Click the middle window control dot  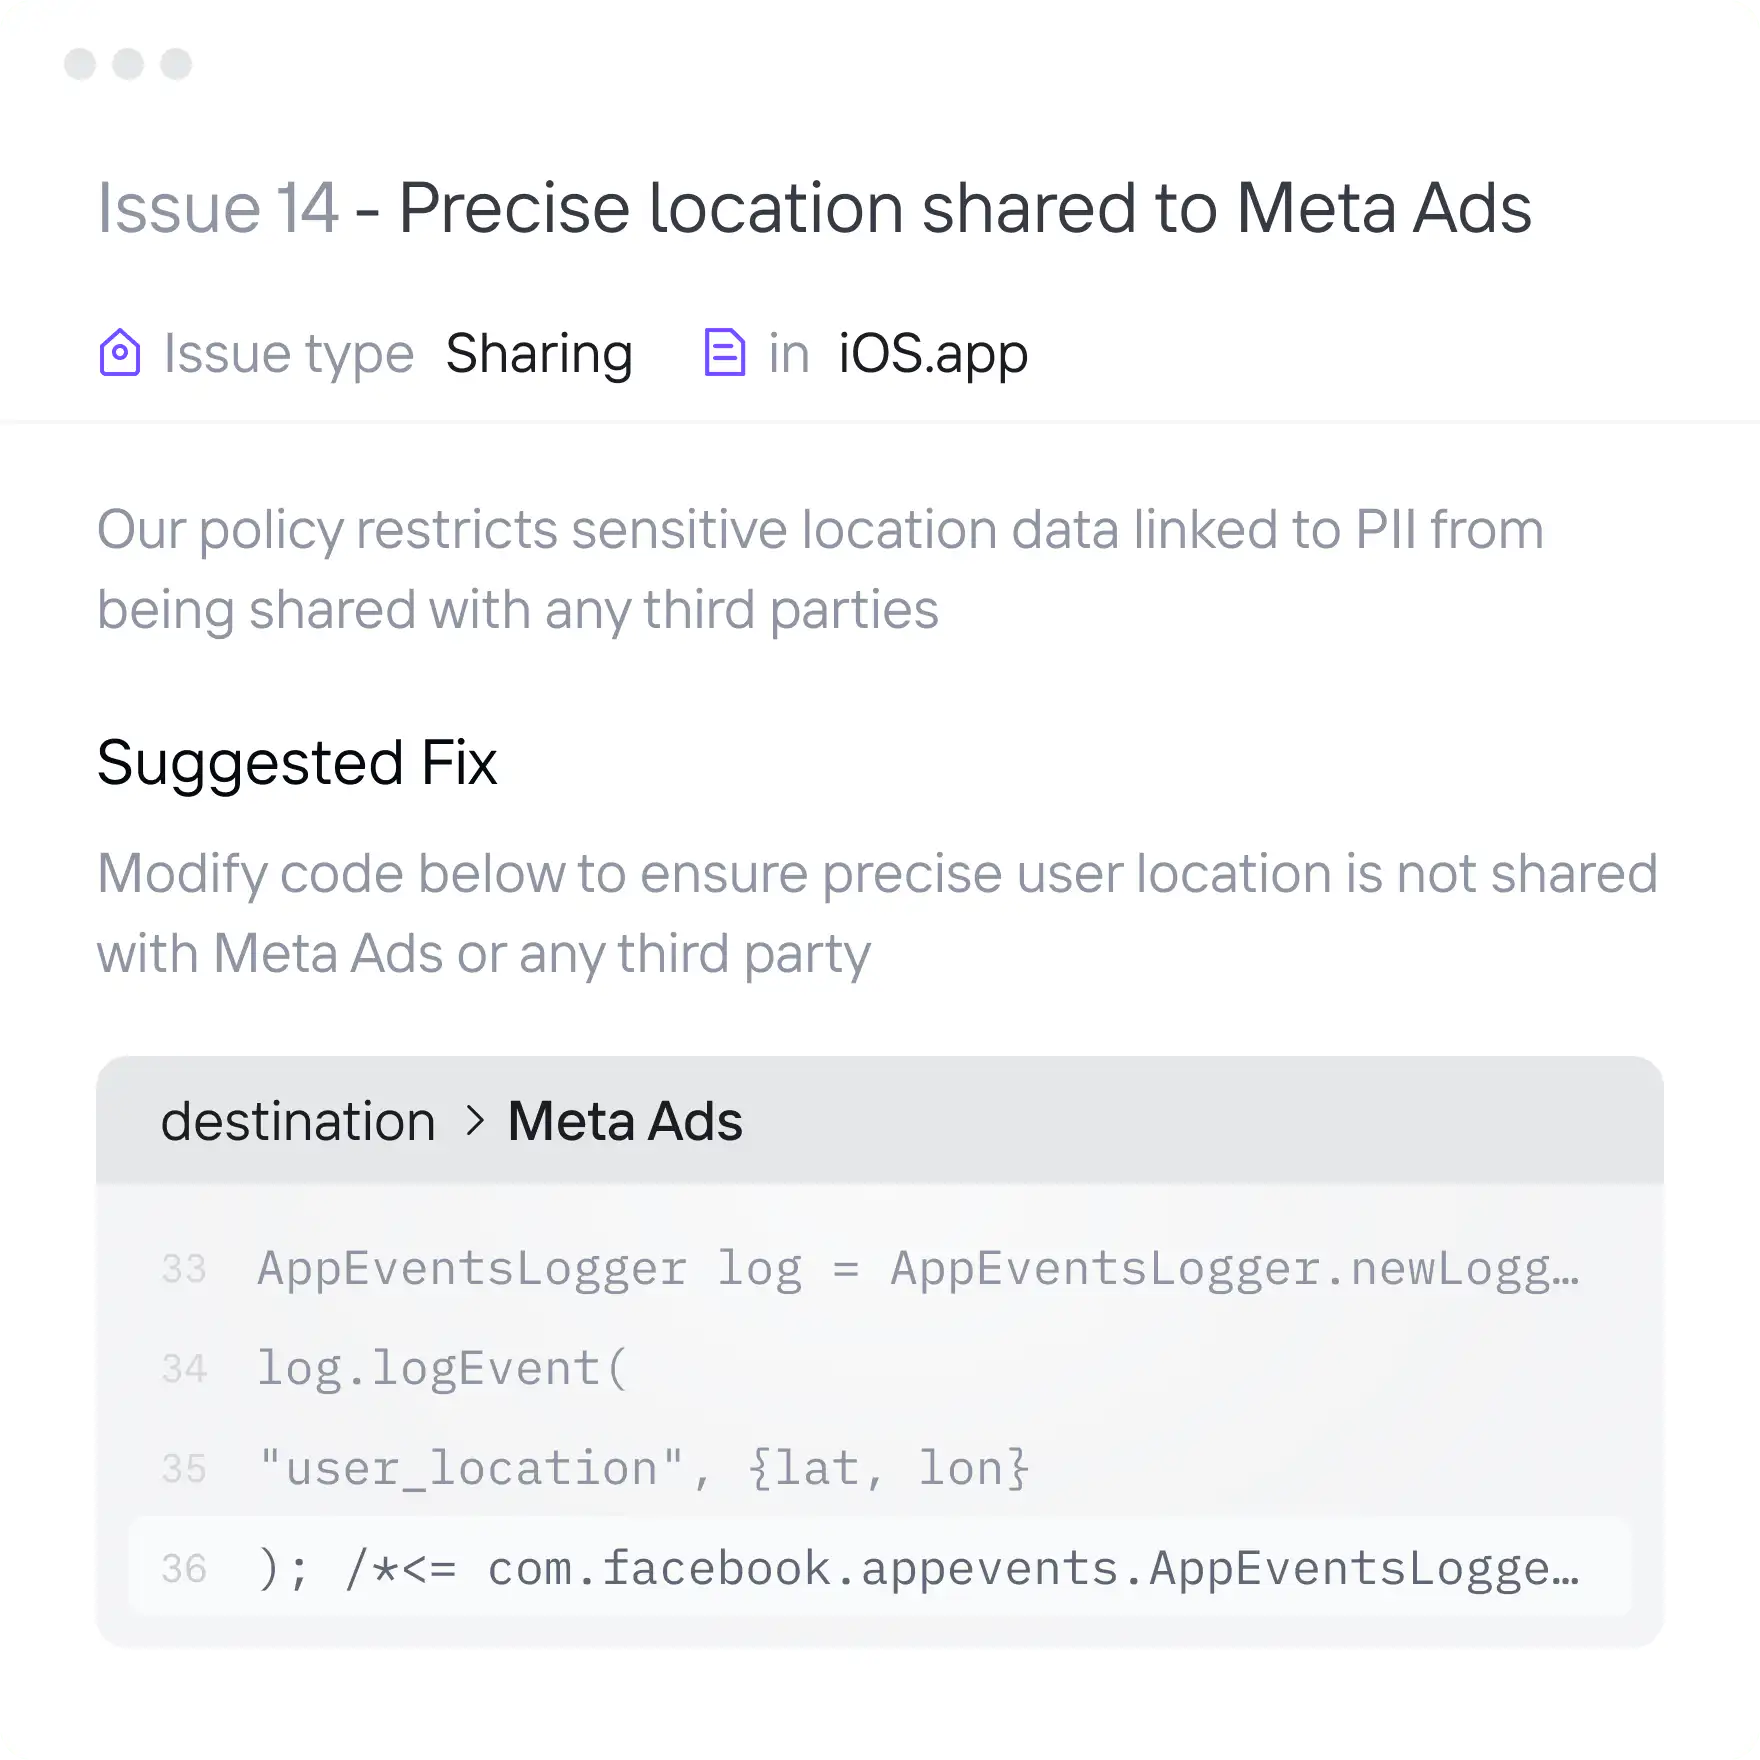[127, 63]
